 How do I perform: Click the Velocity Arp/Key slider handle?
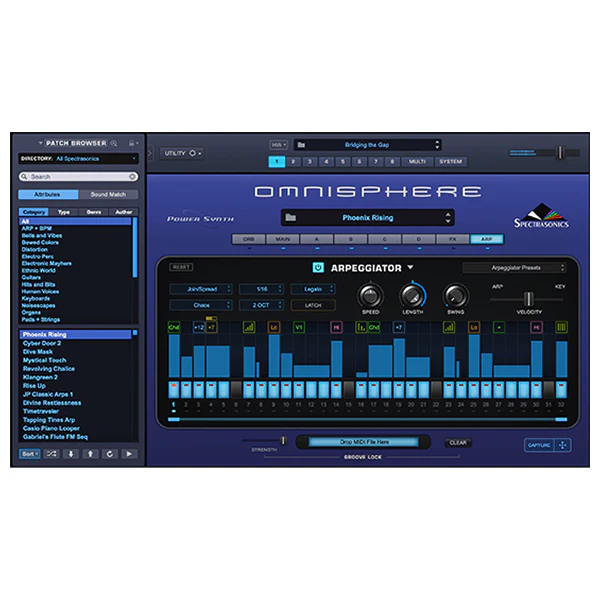[528, 298]
